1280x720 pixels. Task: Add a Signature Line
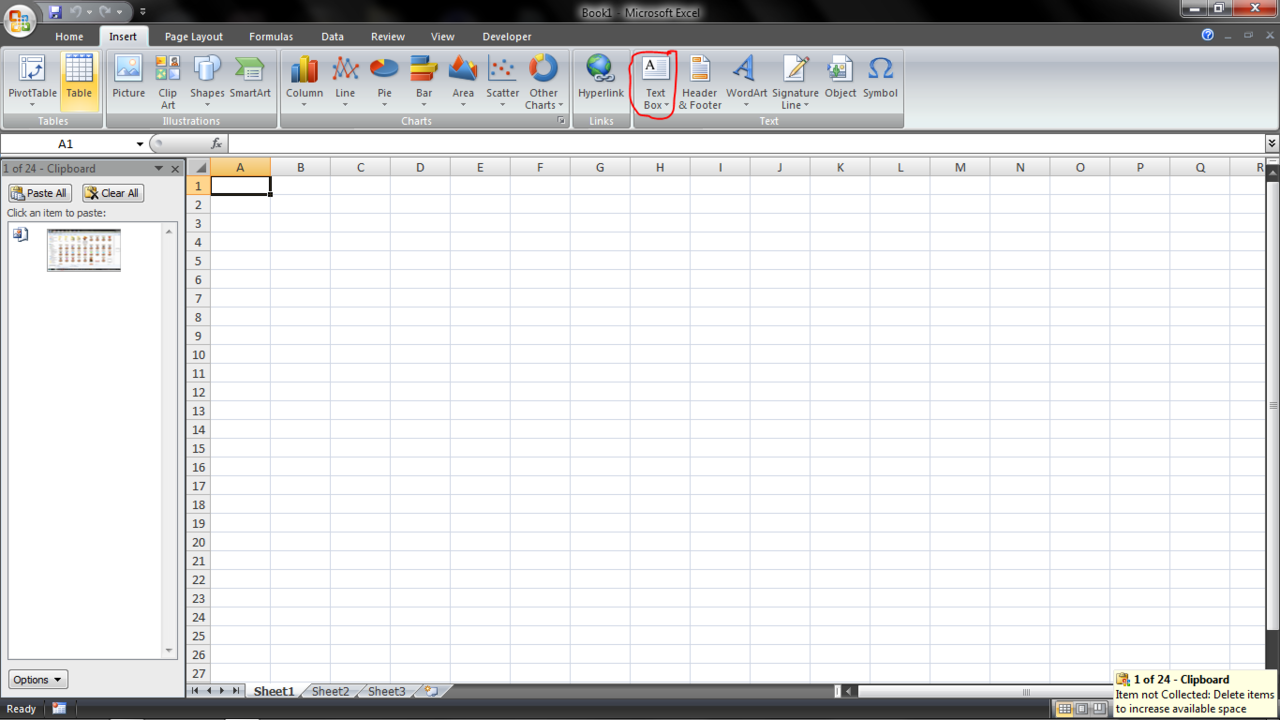[x=795, y=81]
